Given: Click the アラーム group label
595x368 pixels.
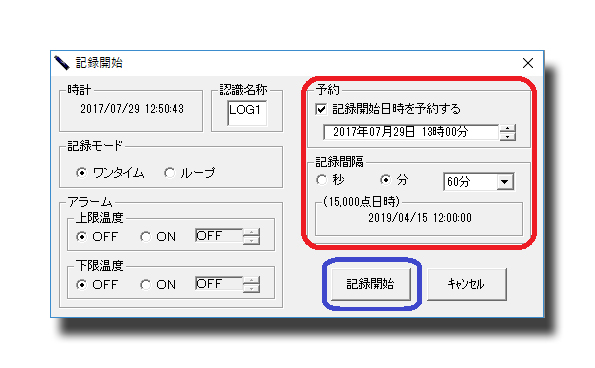Looking at the screenshot, I should click(x=90, y=201).
